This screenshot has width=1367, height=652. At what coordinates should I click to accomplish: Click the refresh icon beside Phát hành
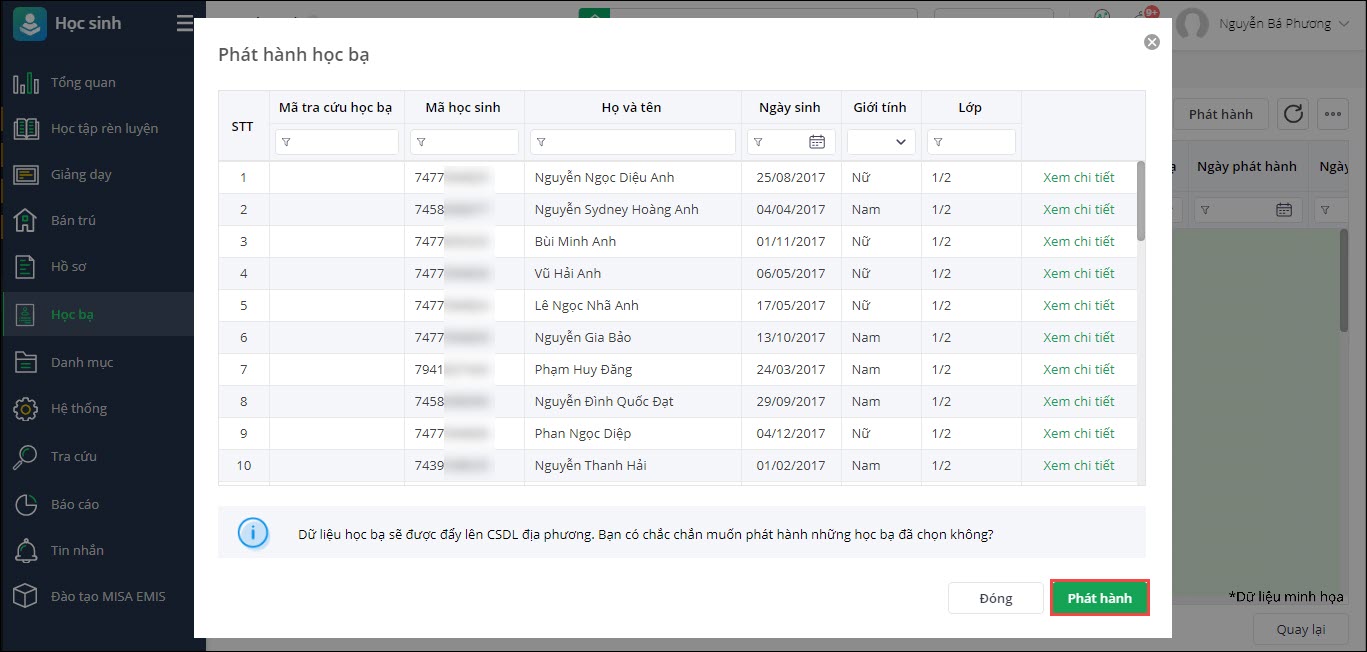(1293, 114)
